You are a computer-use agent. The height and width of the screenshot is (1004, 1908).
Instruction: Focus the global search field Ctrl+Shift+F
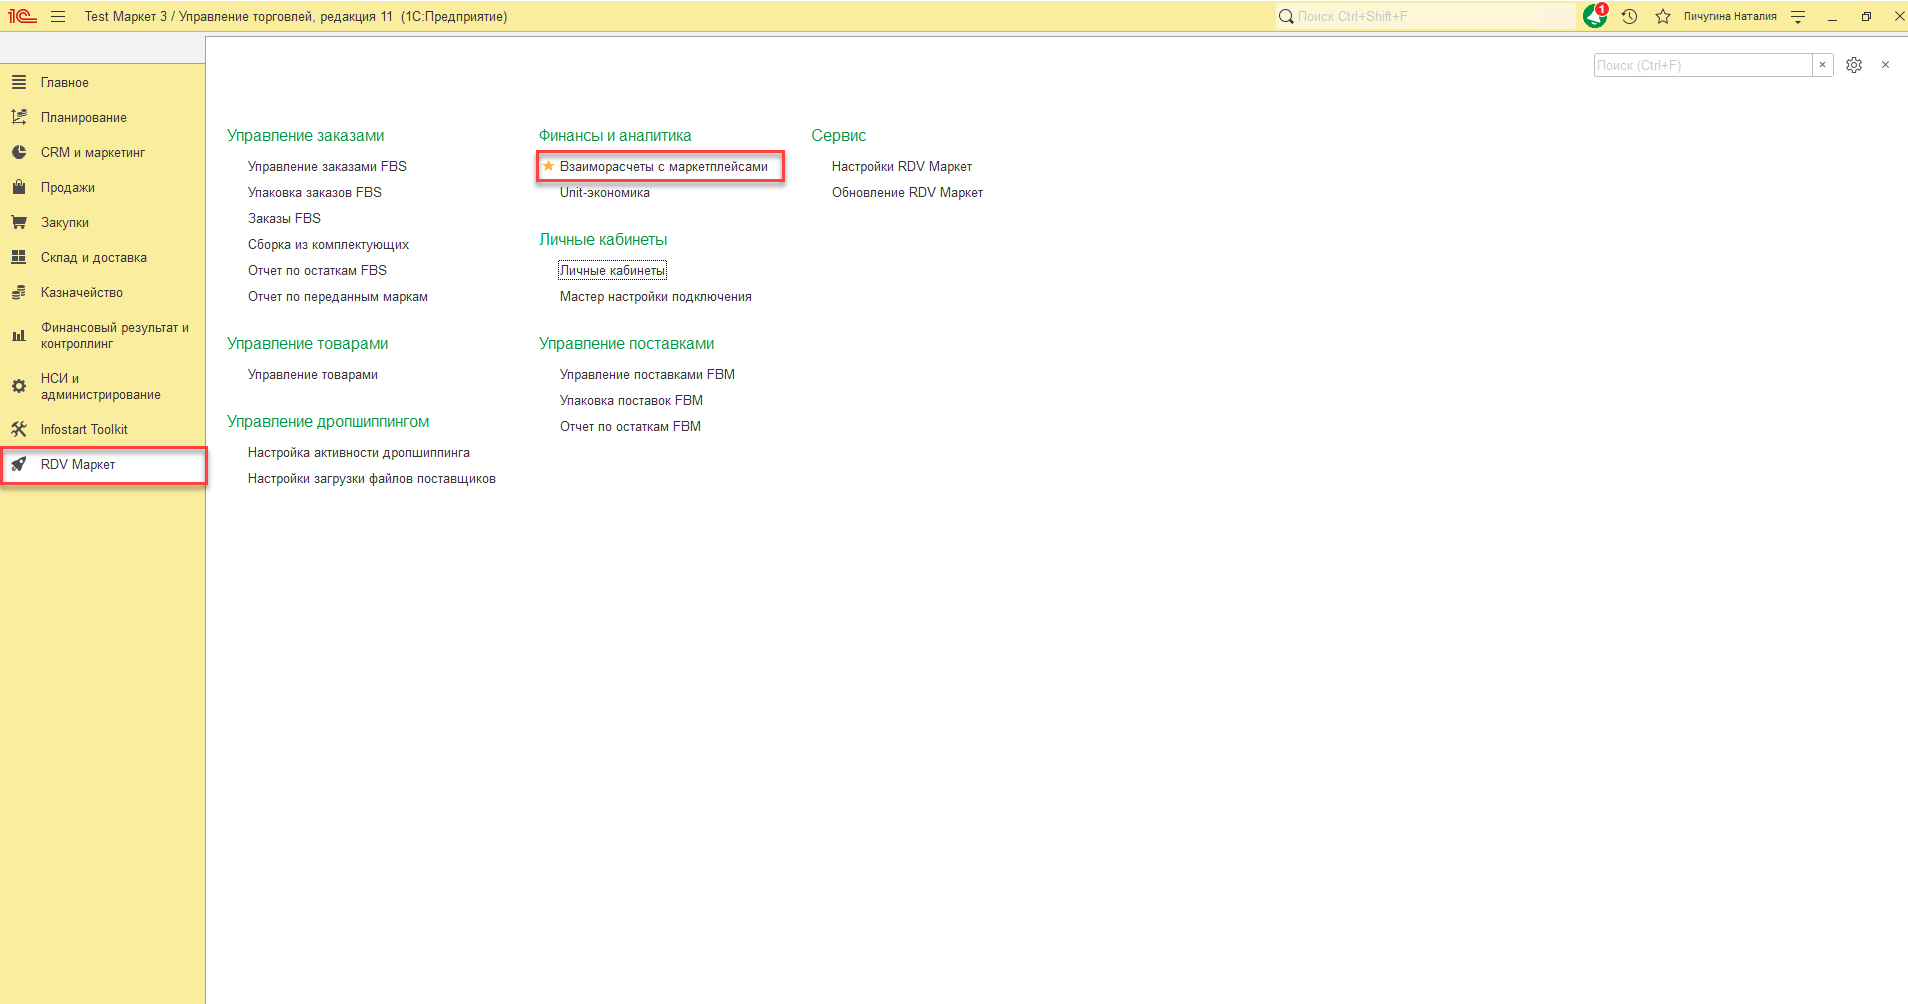pos(1425,16)
